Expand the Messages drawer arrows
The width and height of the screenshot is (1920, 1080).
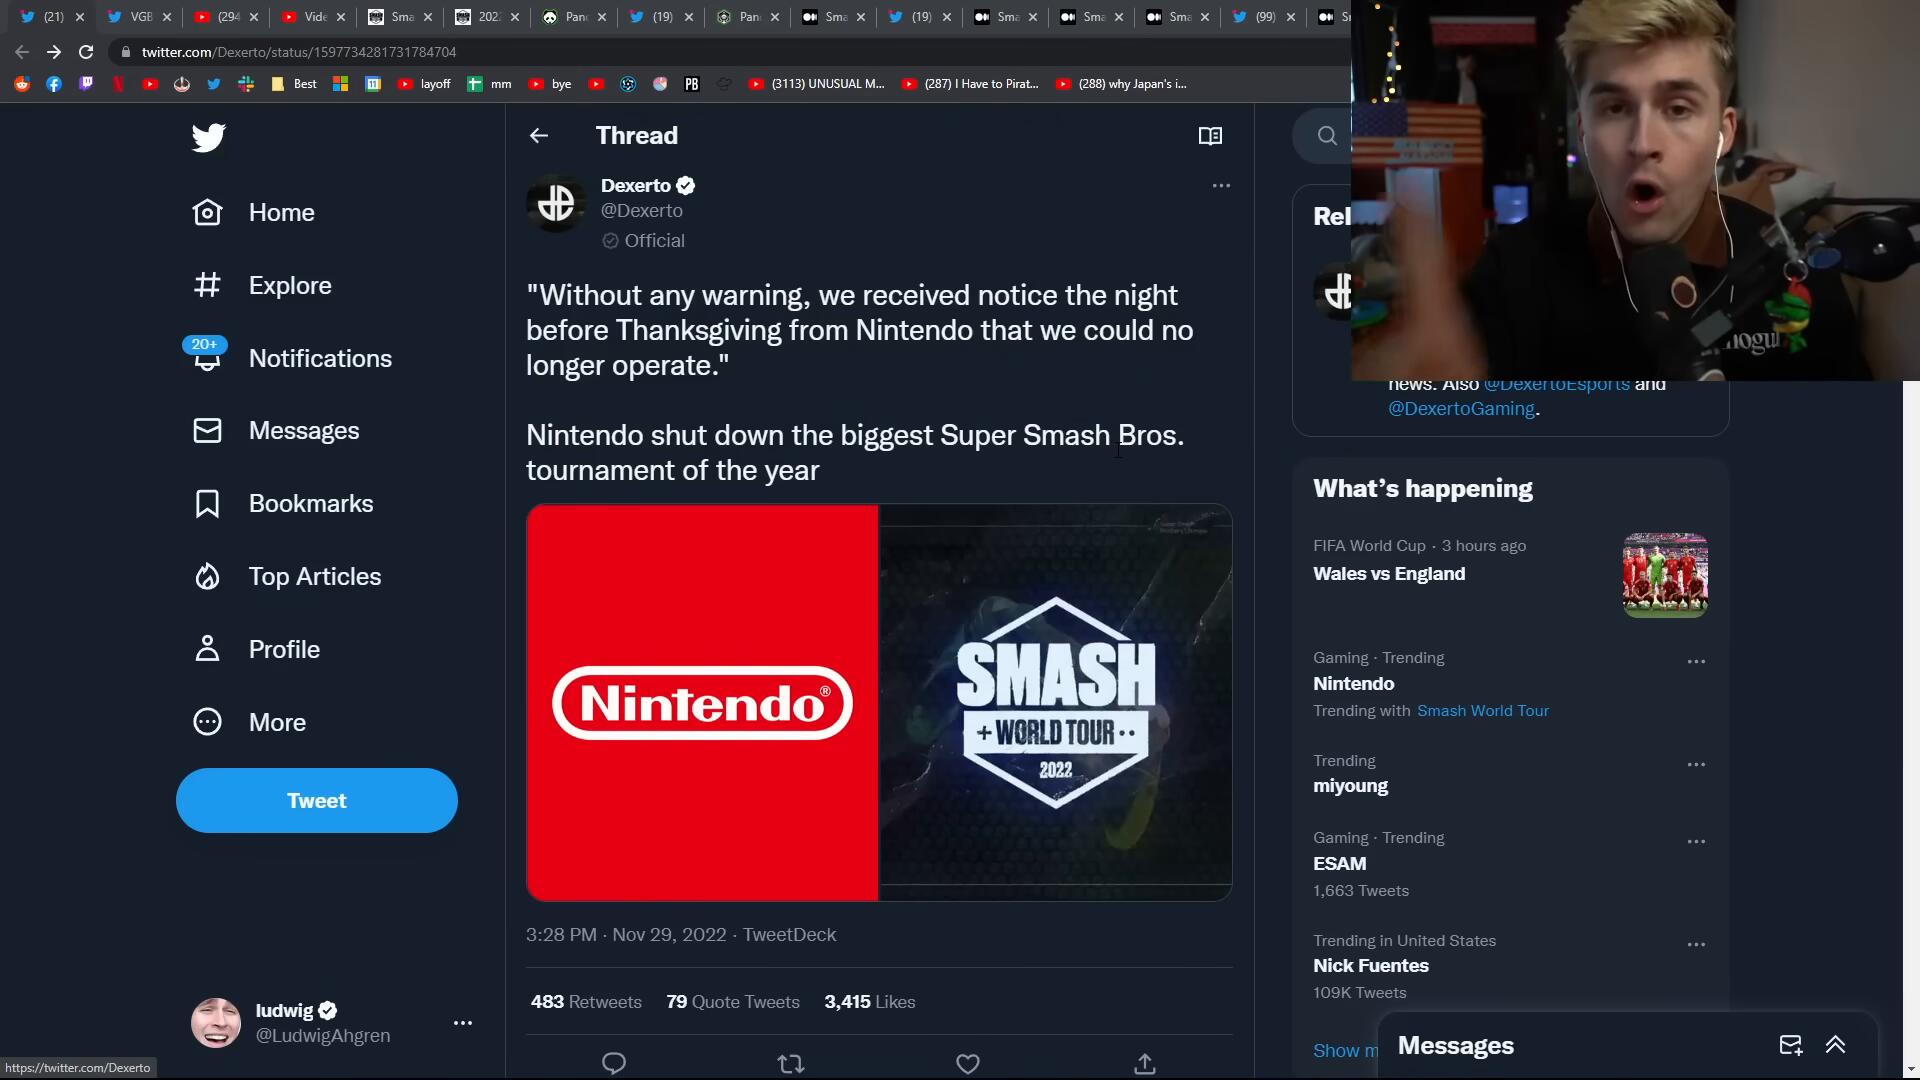pyautogui.click(x=1835, y=1045)
